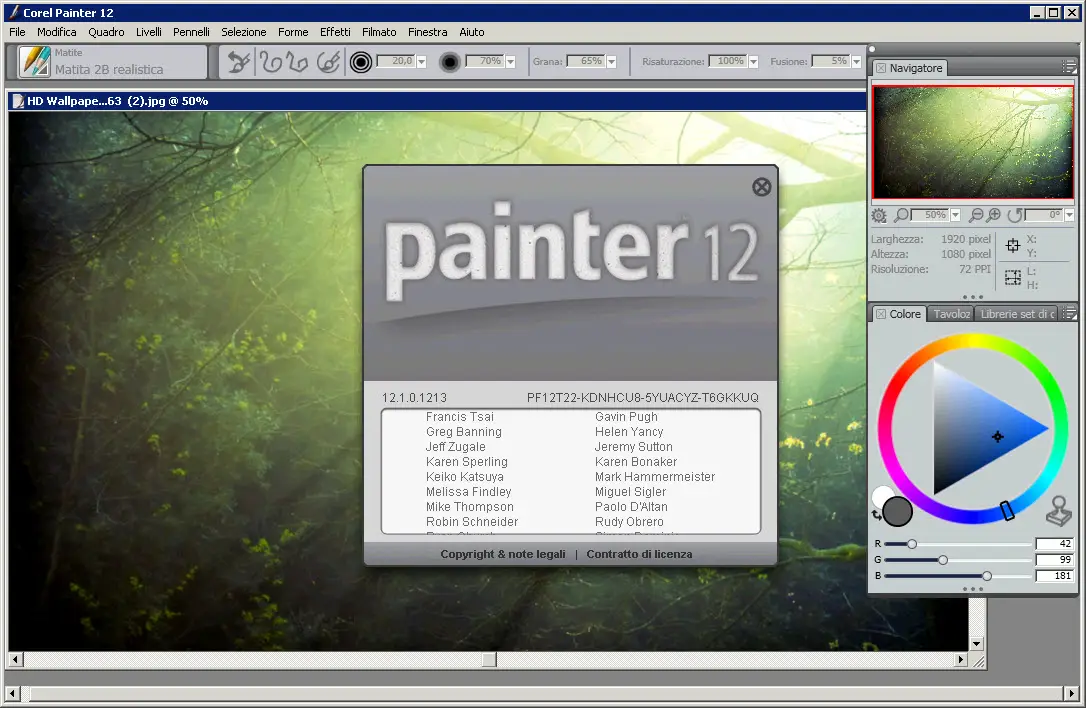Click the reset tool icon in property bar
This screenshot has width=1086, height=708.
pyautogui.click(x=238, y=62)
